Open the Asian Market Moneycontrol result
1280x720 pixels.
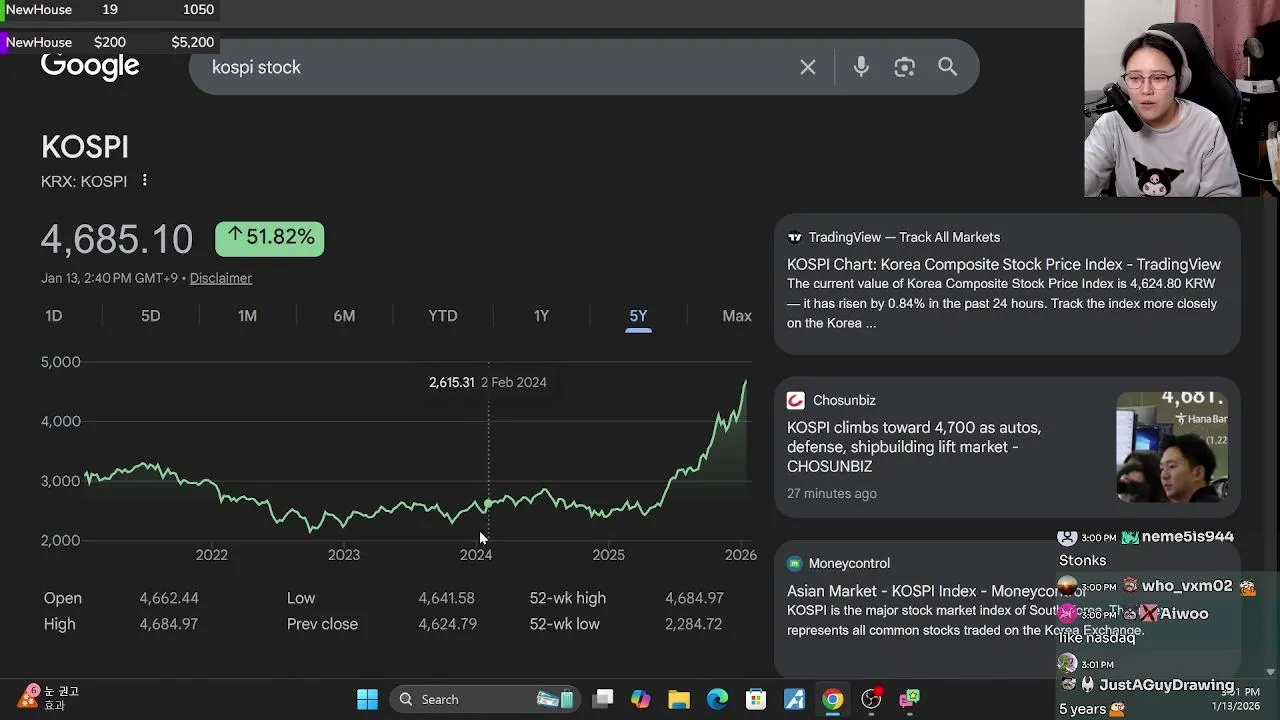coord(937,591)
